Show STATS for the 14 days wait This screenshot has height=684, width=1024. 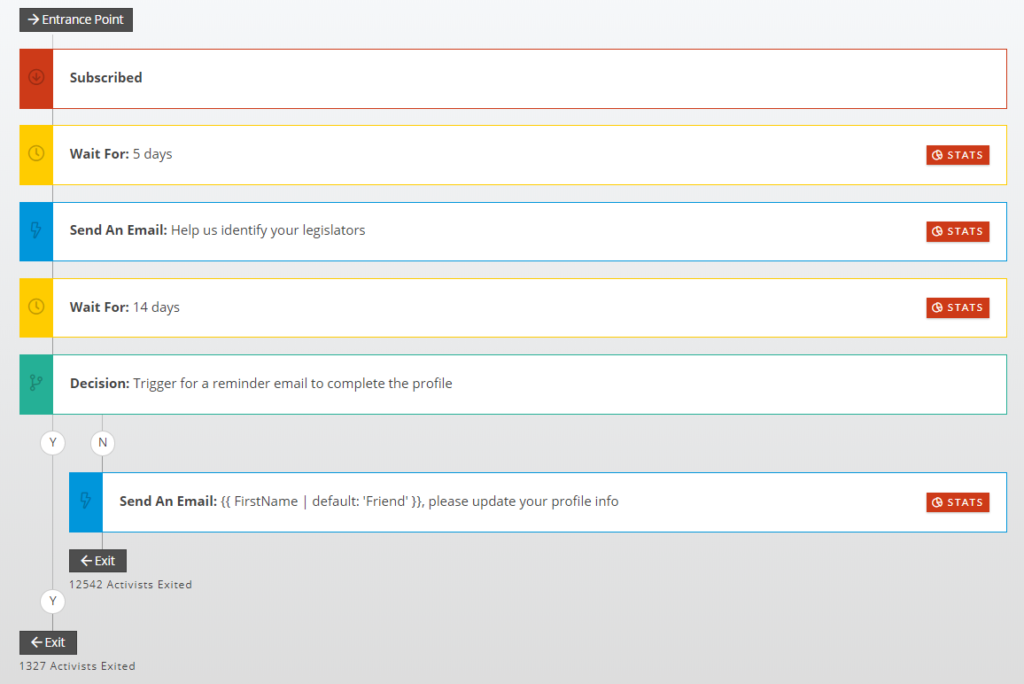[957, 307]
